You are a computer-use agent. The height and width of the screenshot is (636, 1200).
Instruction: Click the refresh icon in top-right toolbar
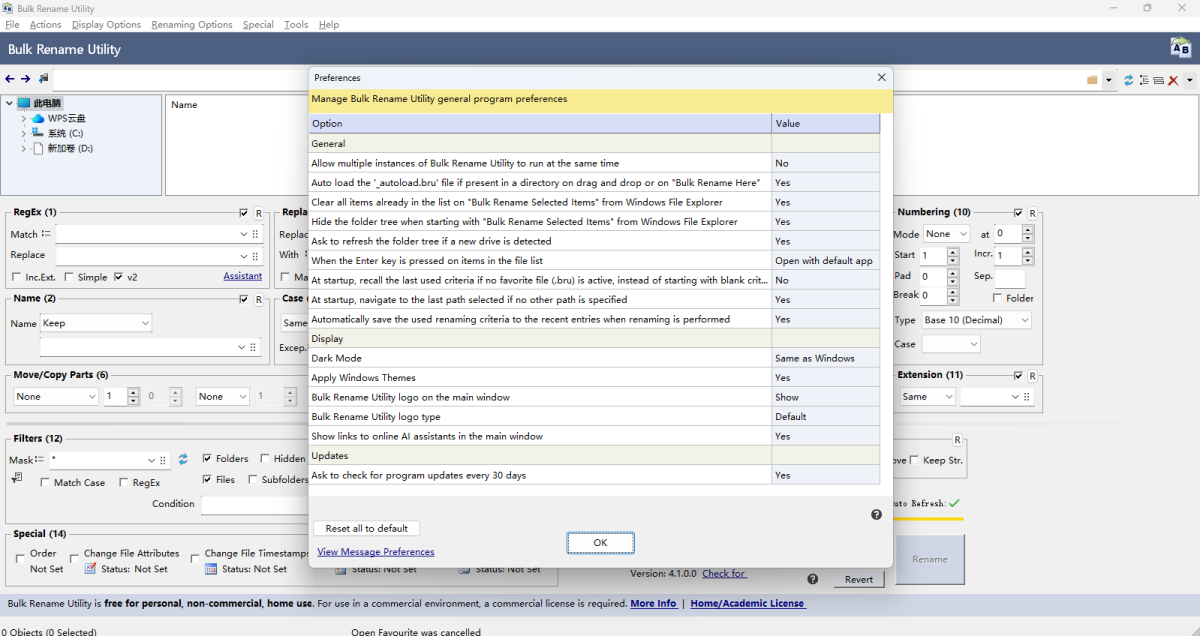(1128, 80)
